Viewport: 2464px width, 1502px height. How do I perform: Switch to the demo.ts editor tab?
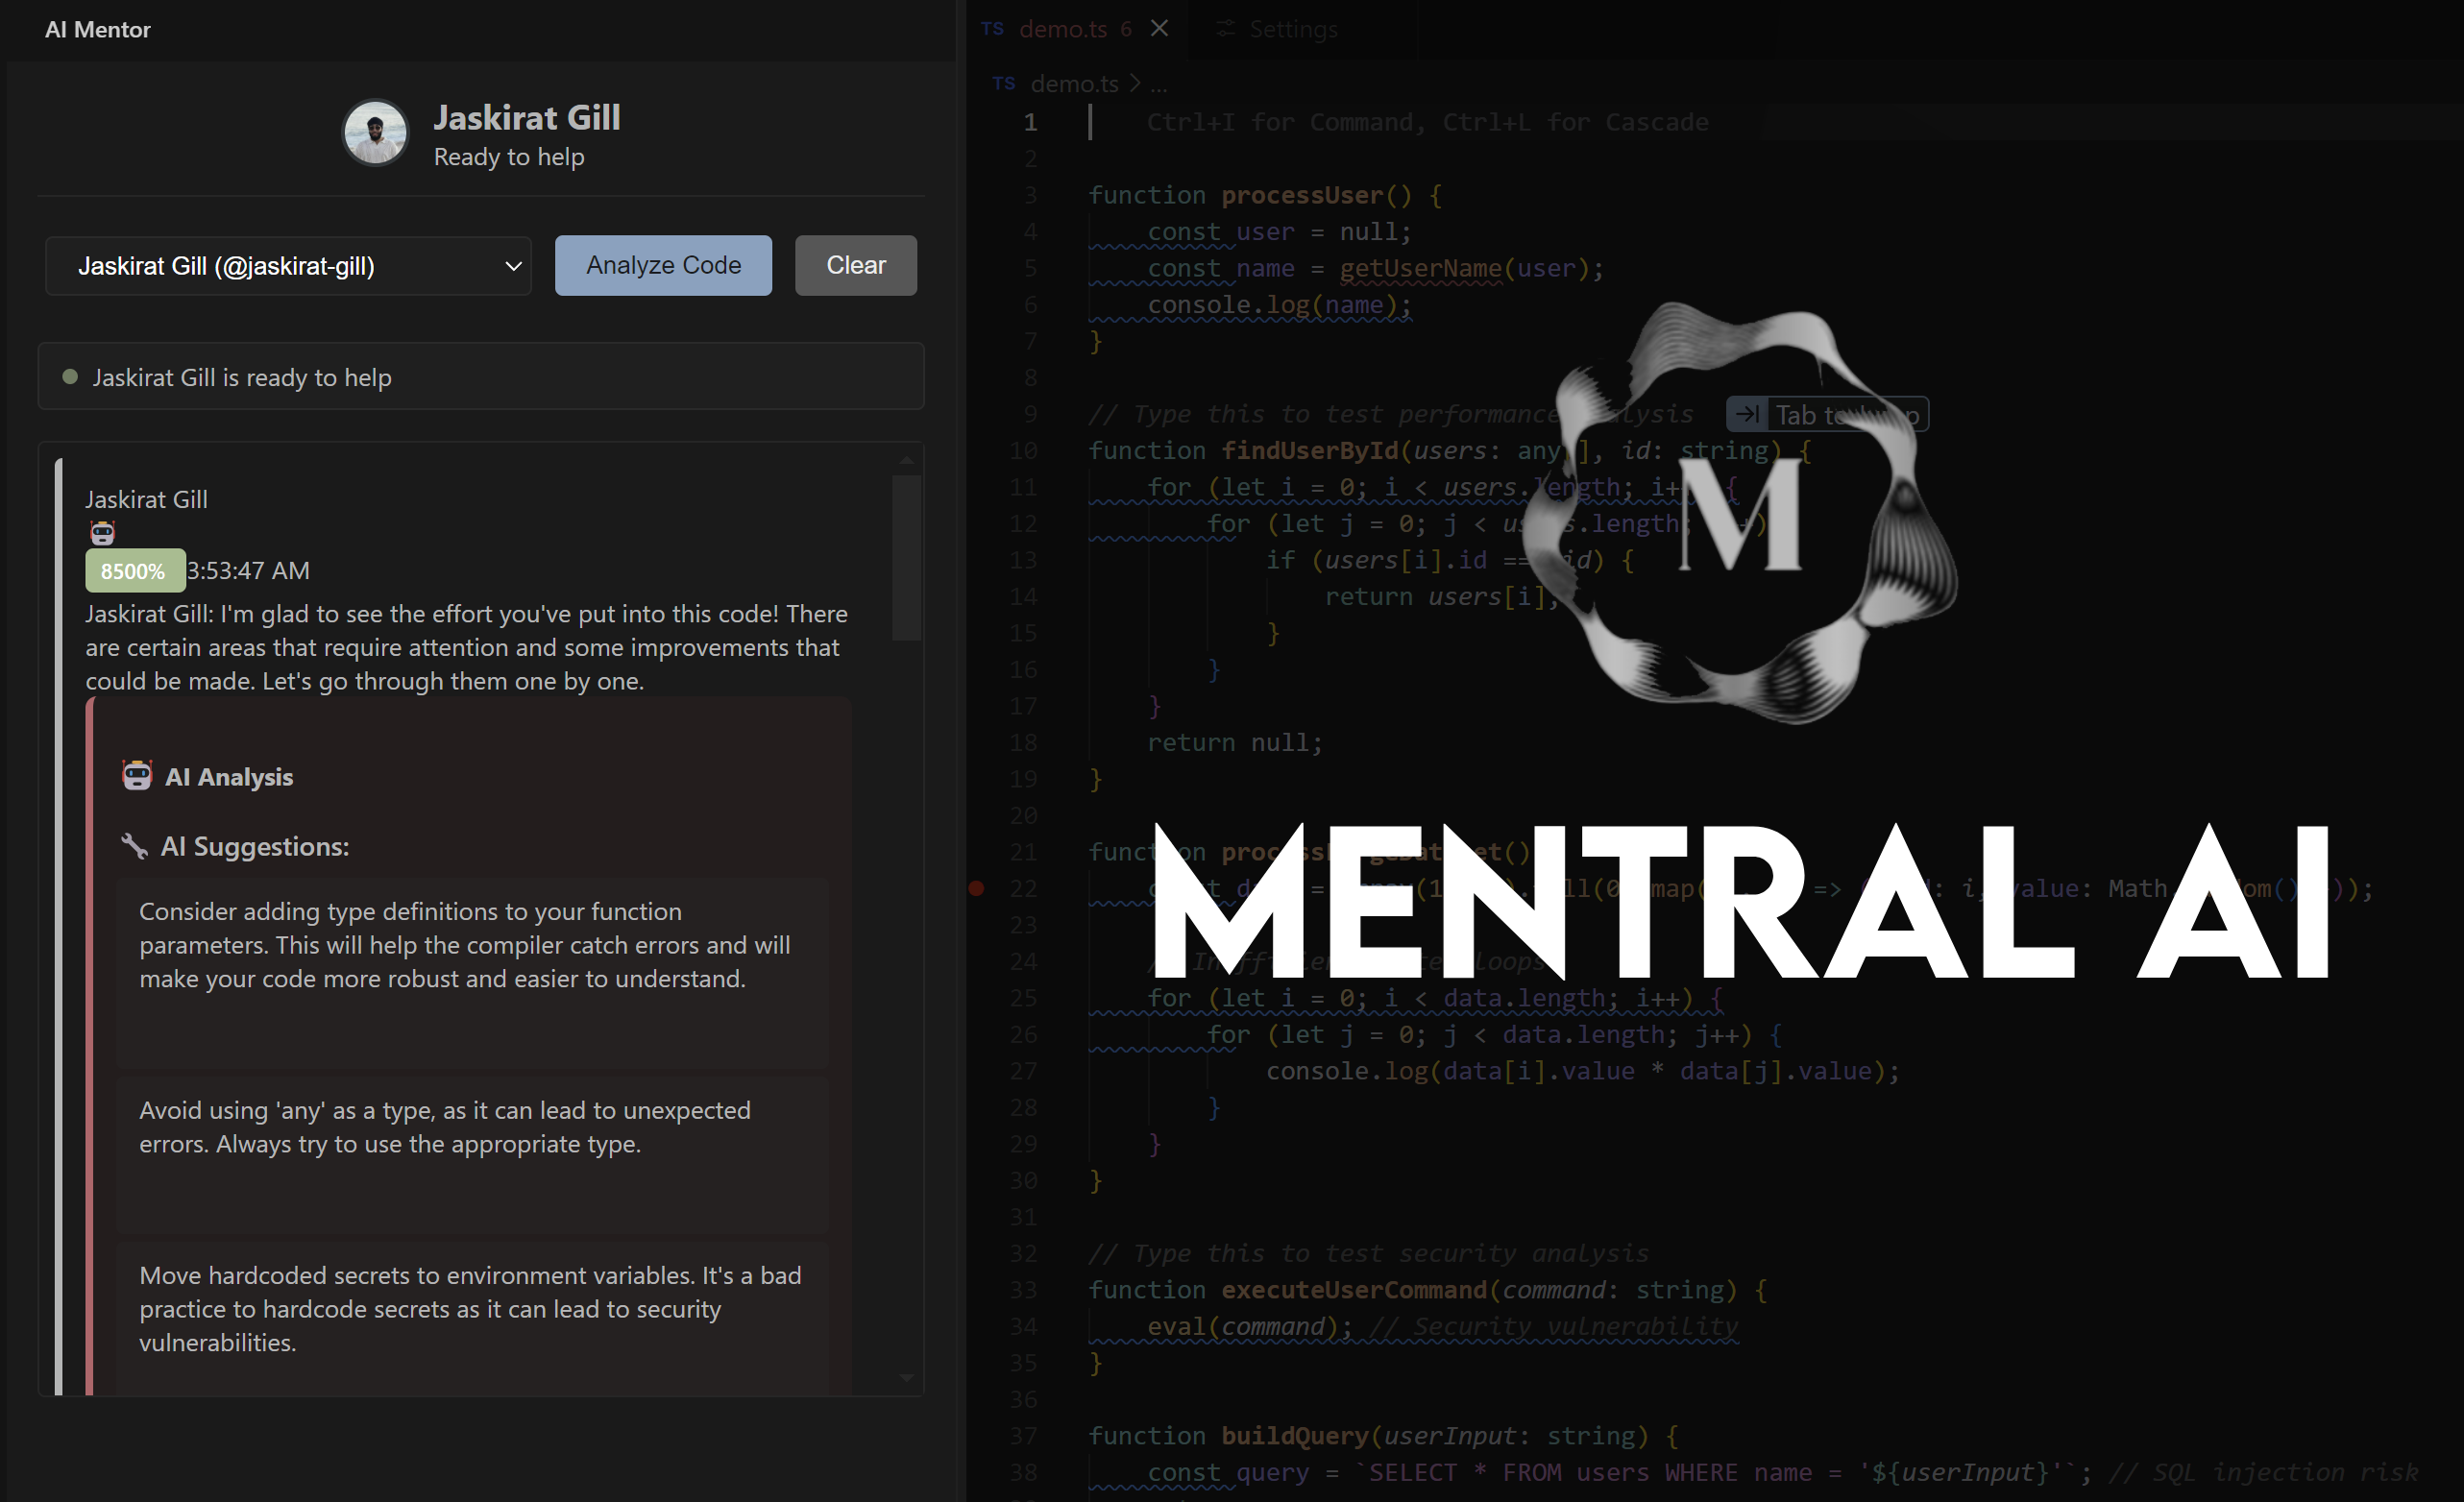point(1062,29)
